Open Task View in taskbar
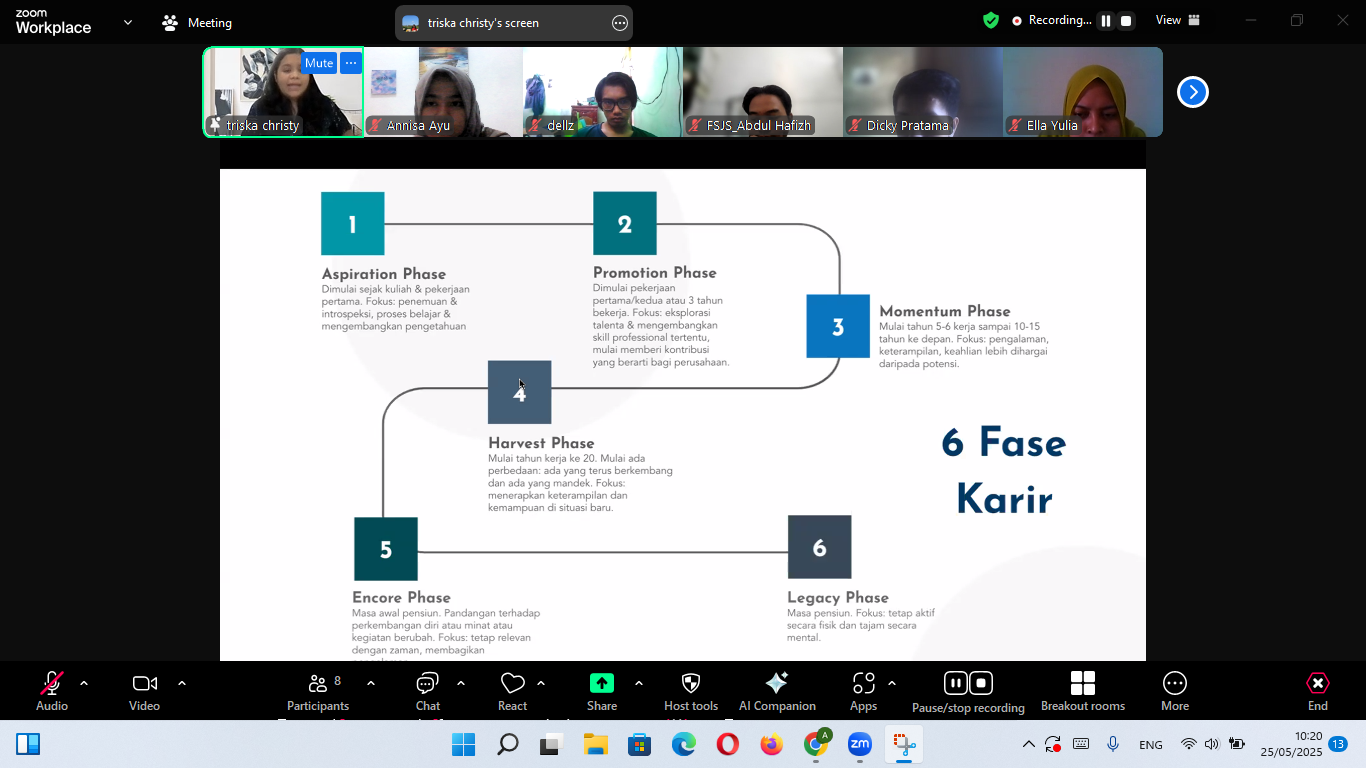This screenshot has height=768, width=1366. [551, 744]
